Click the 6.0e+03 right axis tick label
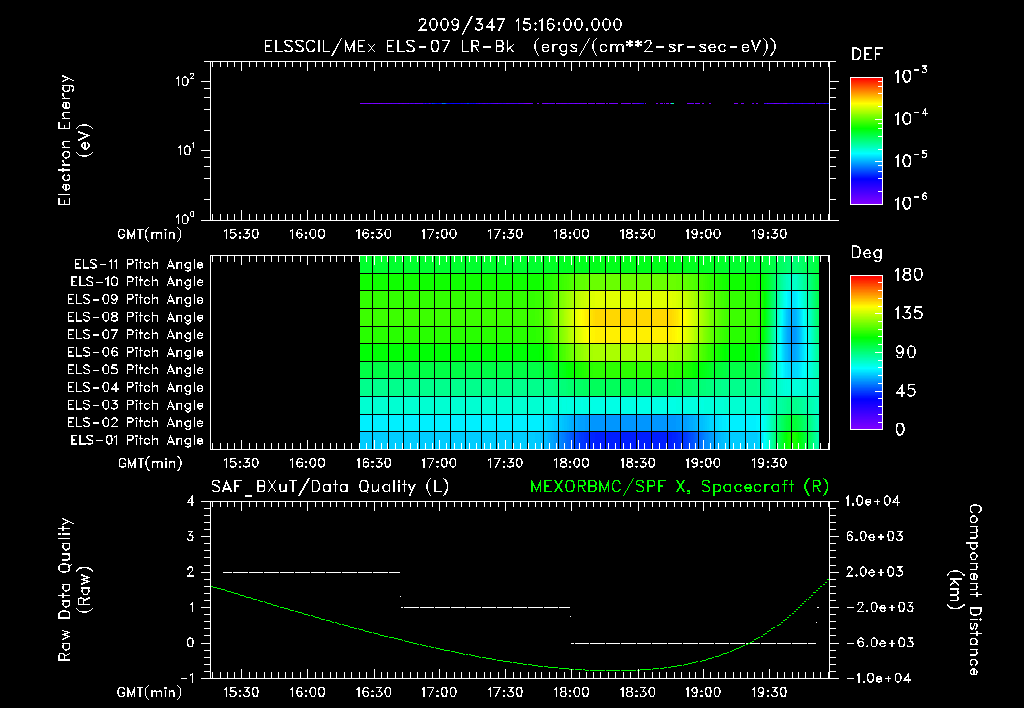This screenshot has height=708, width=1024. [874, 537]
